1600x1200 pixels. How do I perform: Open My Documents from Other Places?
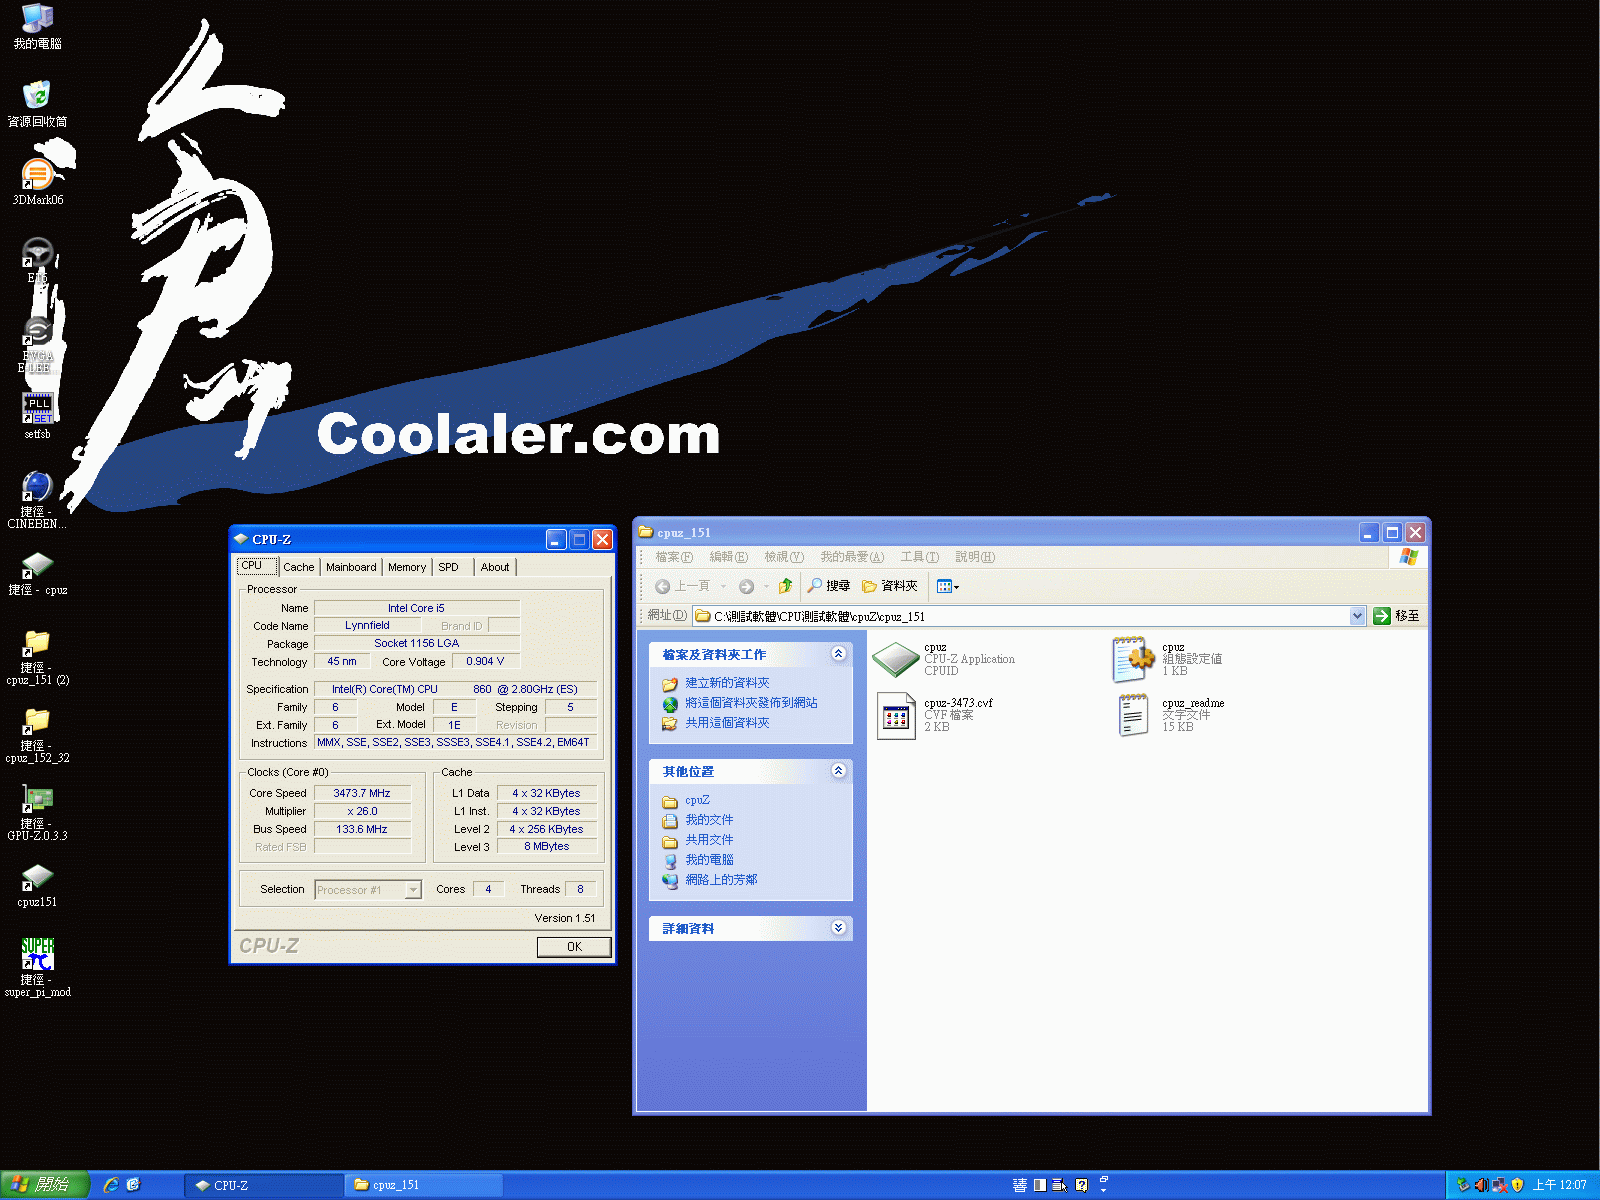[x=709, y=820]
